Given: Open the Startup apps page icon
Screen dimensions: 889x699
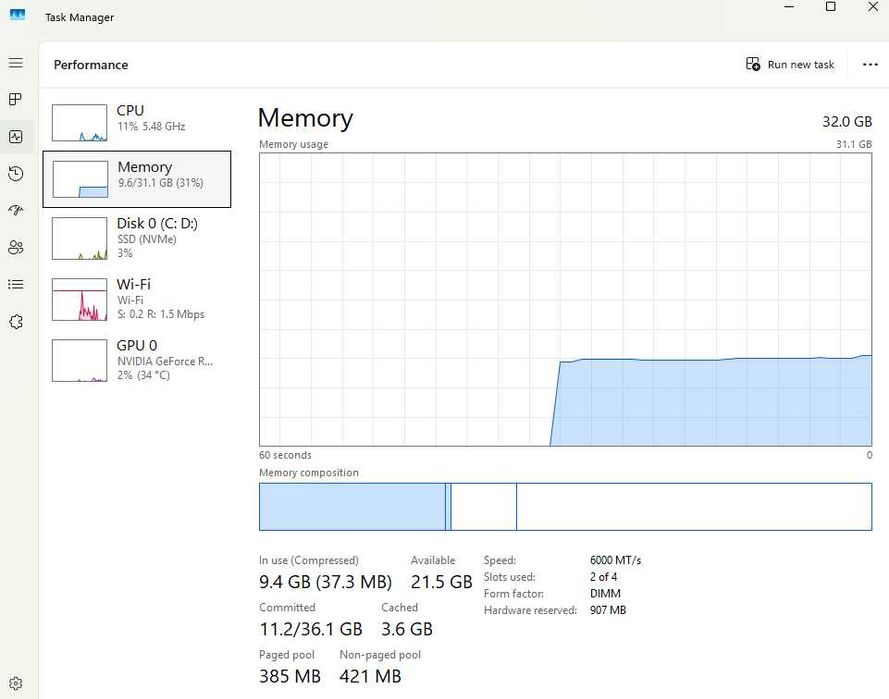Looking at the screenshot, I should (16, 210).
